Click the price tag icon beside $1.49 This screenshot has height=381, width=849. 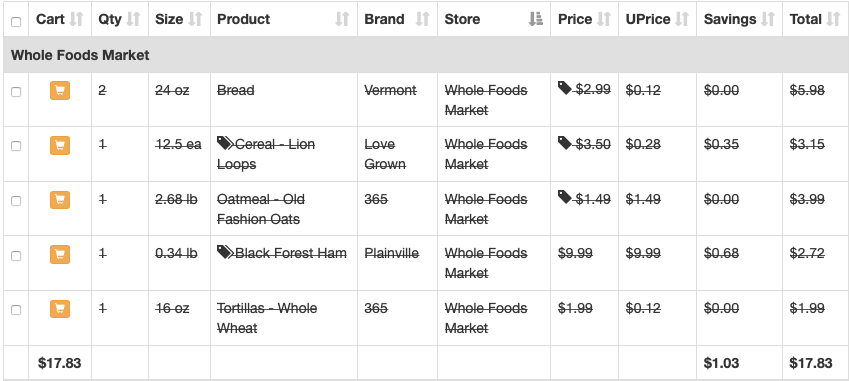[565, 197]
